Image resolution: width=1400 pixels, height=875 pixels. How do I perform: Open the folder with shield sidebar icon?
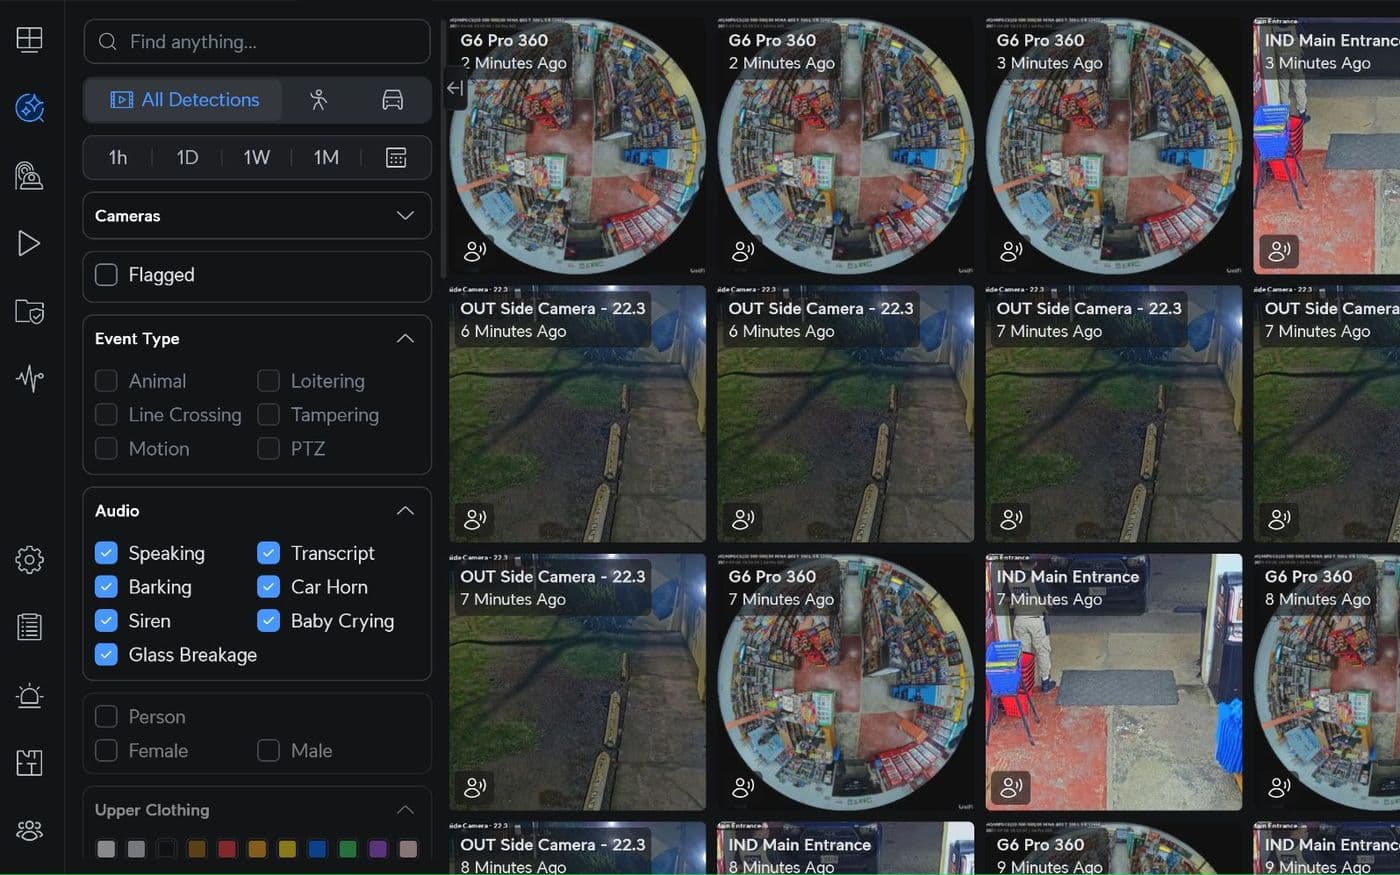click(29, 311)
